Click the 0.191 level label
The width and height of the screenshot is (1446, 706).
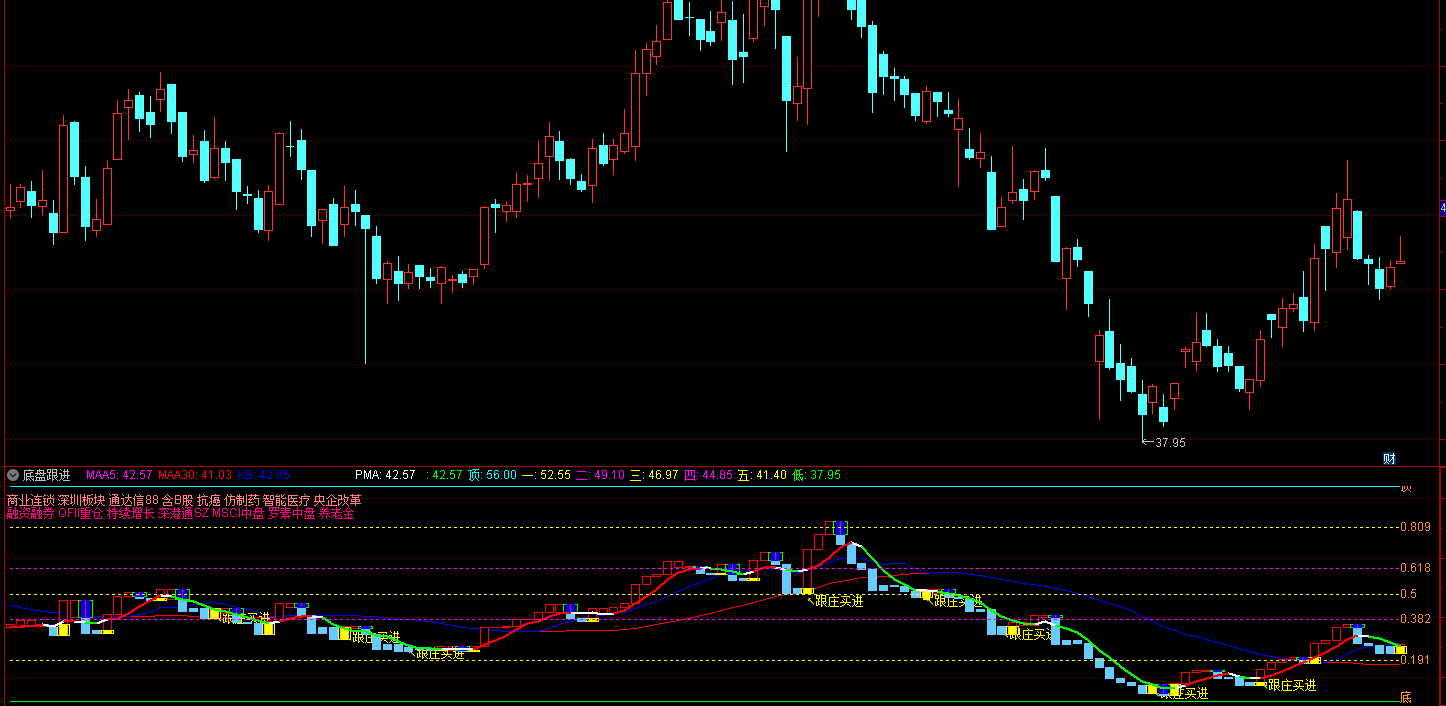pyautogui.click(x=1415, y=660)
